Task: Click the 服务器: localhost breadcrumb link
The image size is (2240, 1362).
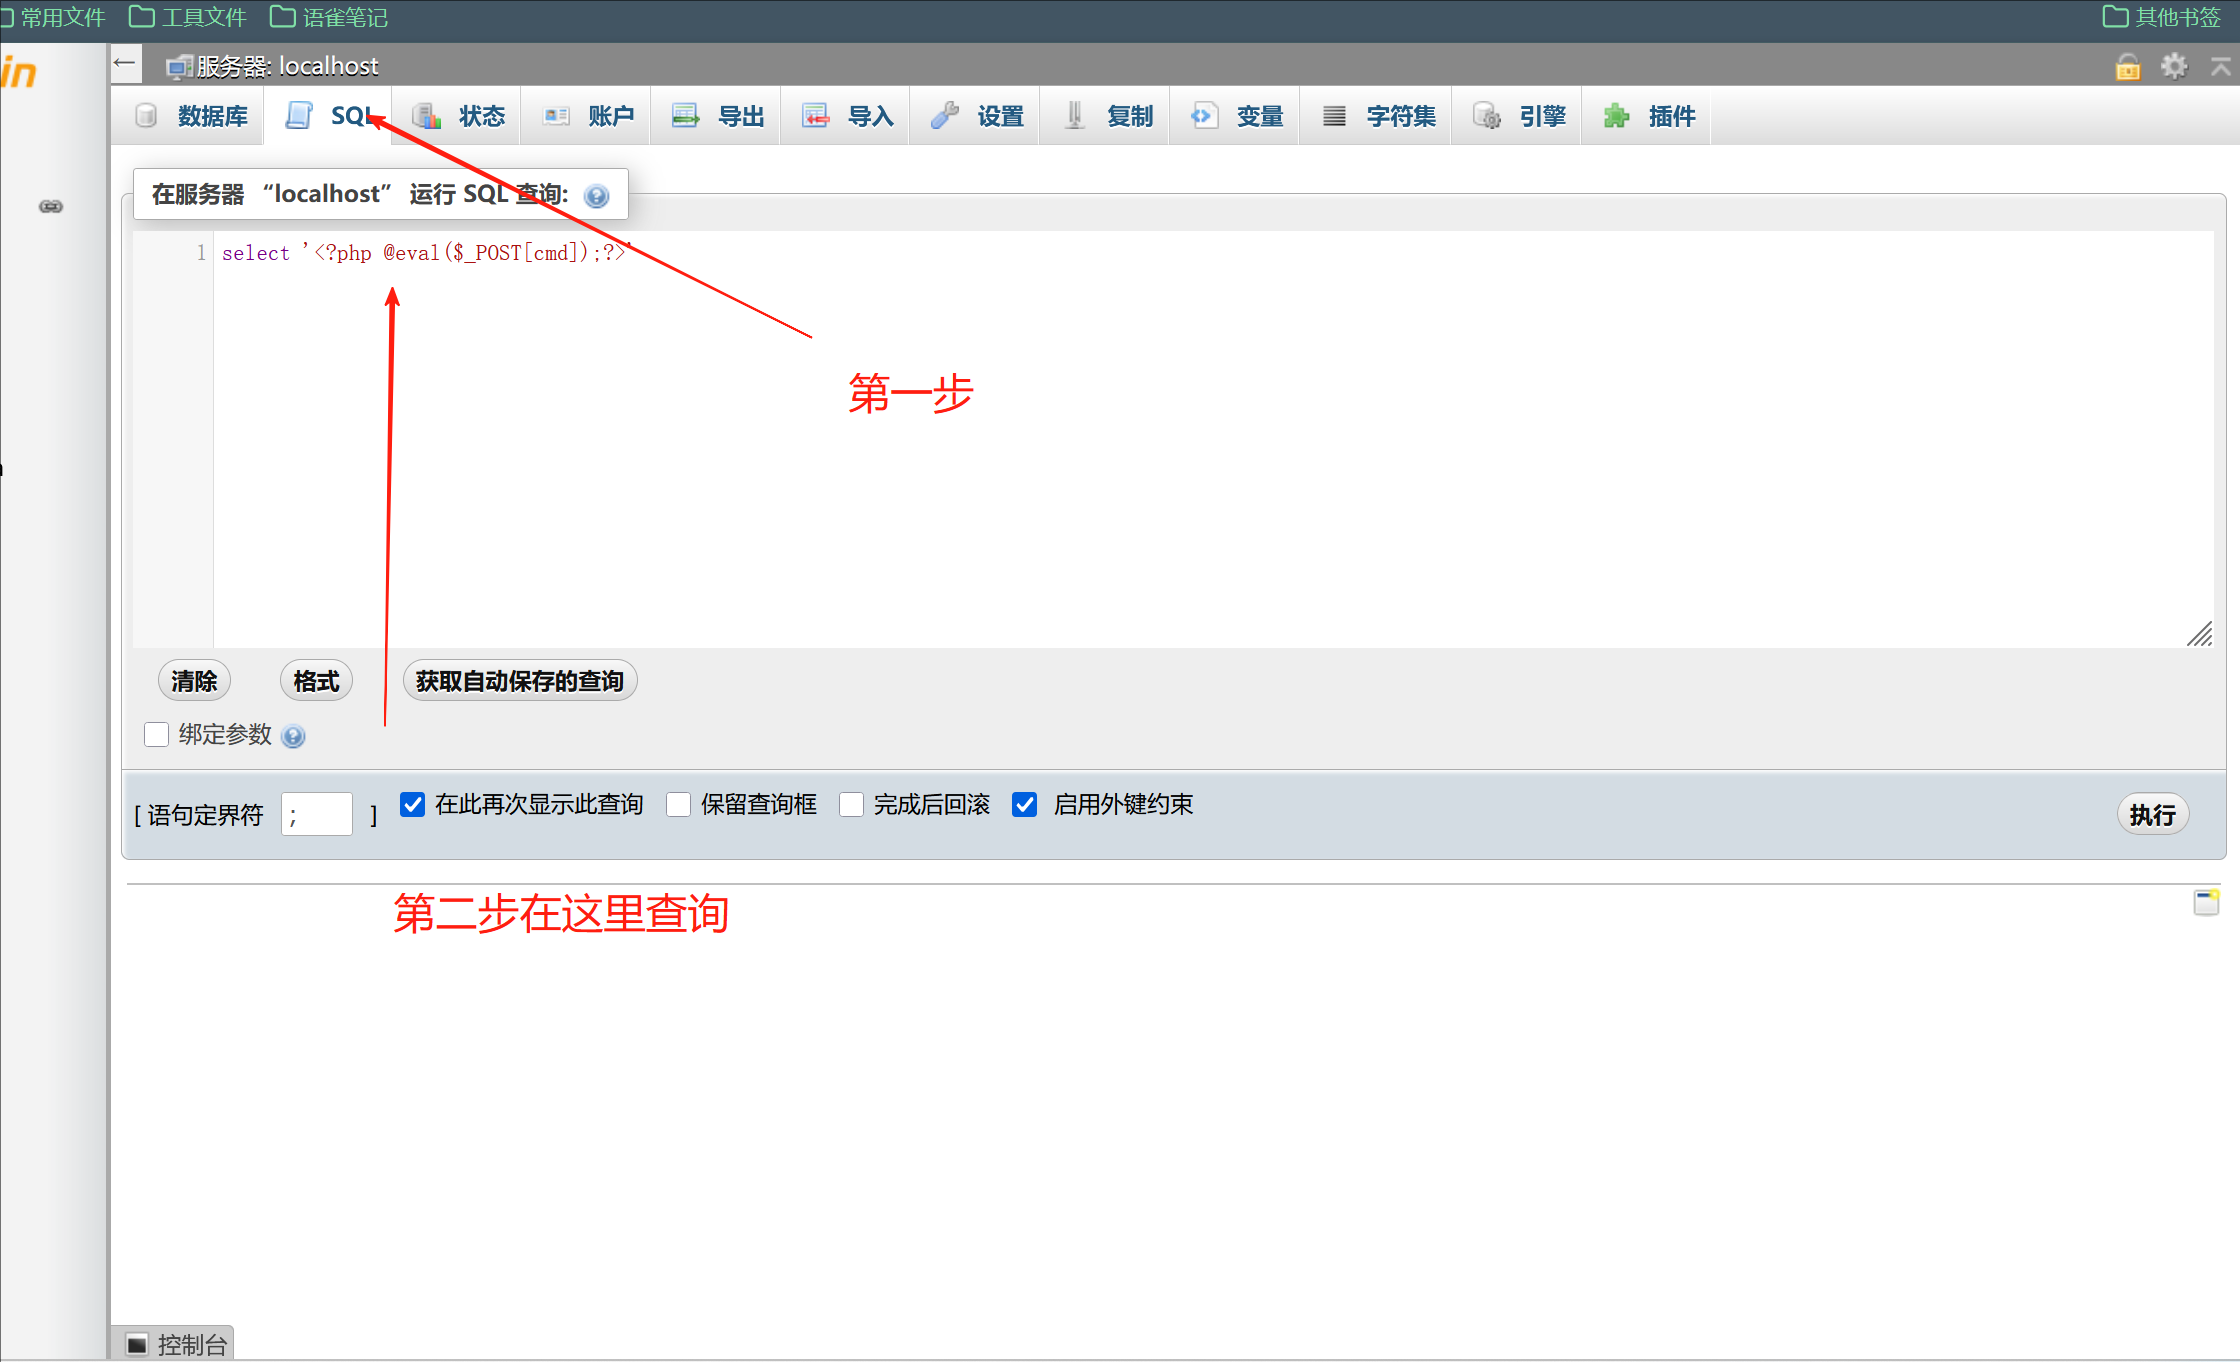Action: (x=288, y=67)
